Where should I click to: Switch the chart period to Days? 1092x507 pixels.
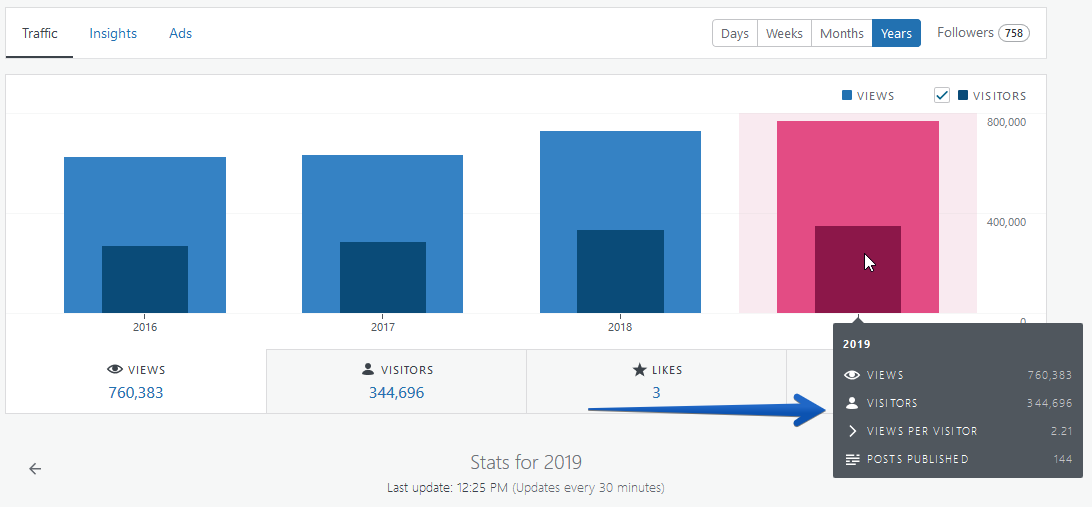click(x=735, y=33)
